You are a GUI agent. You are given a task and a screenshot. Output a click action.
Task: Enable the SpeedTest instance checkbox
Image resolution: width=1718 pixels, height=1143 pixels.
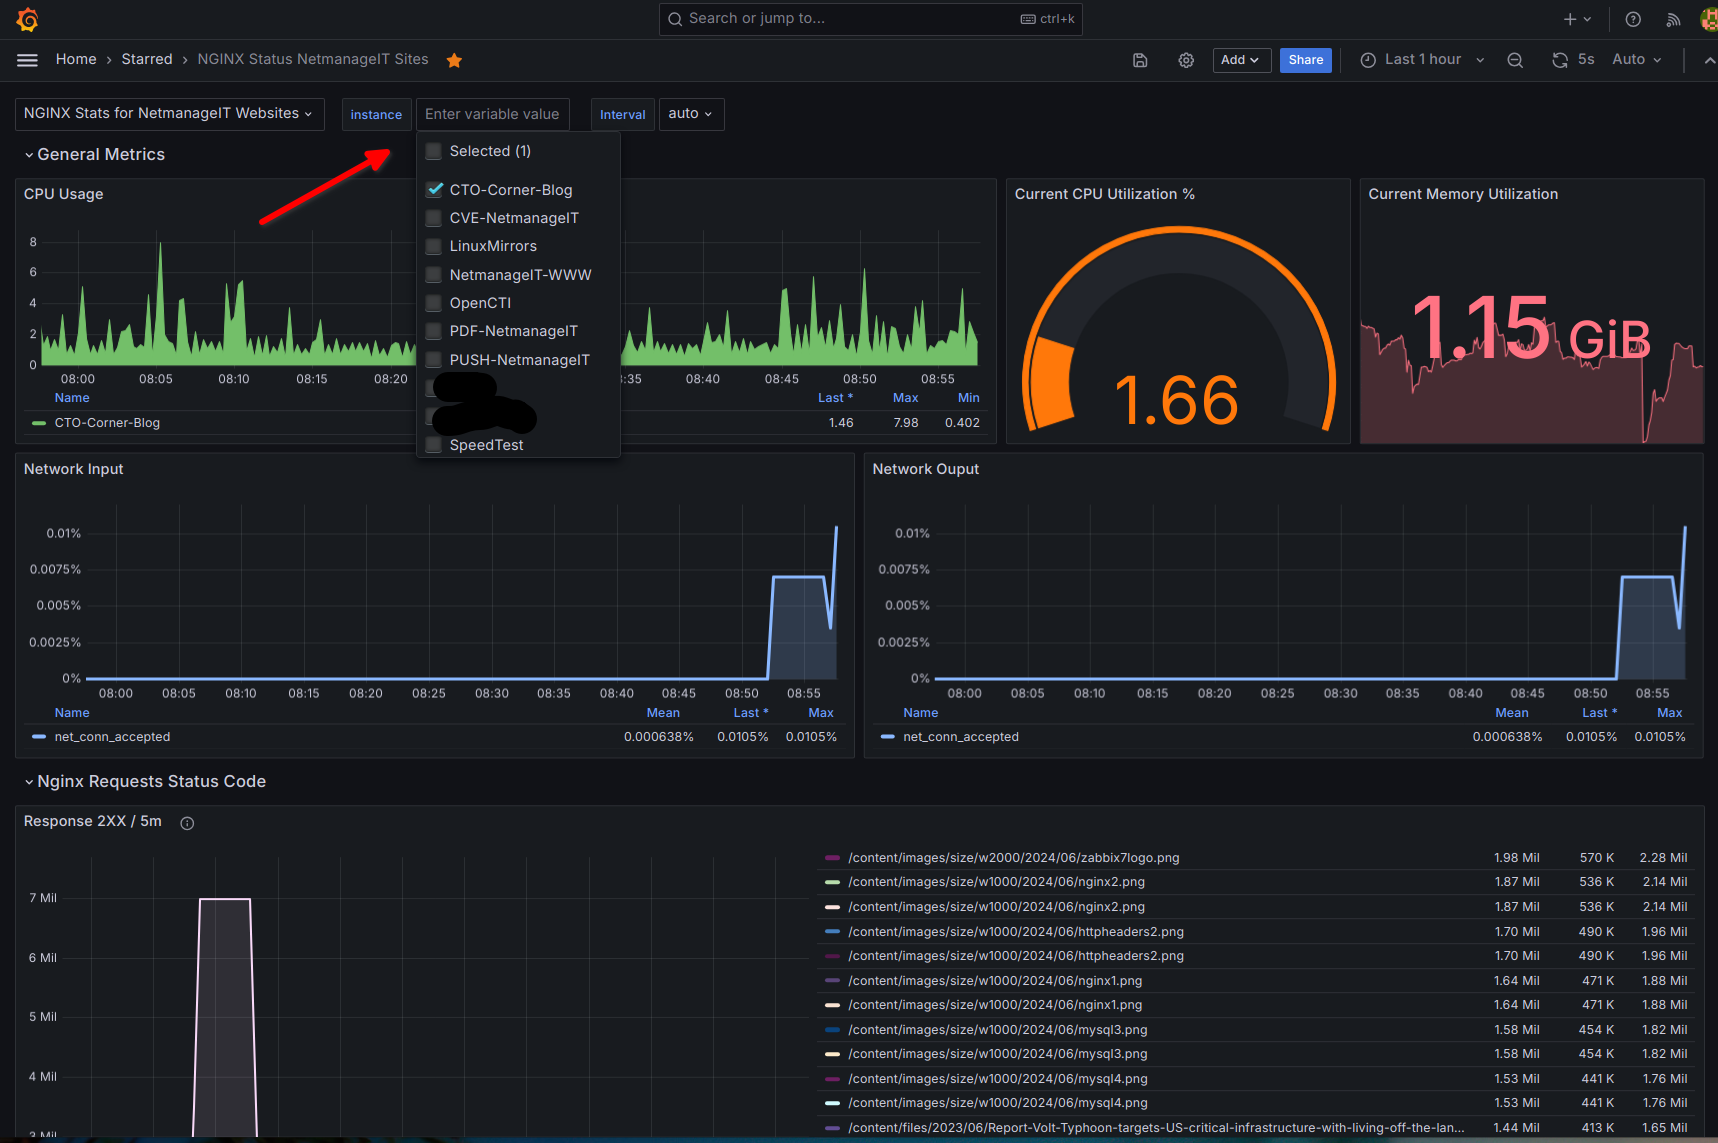coord(434,445)
